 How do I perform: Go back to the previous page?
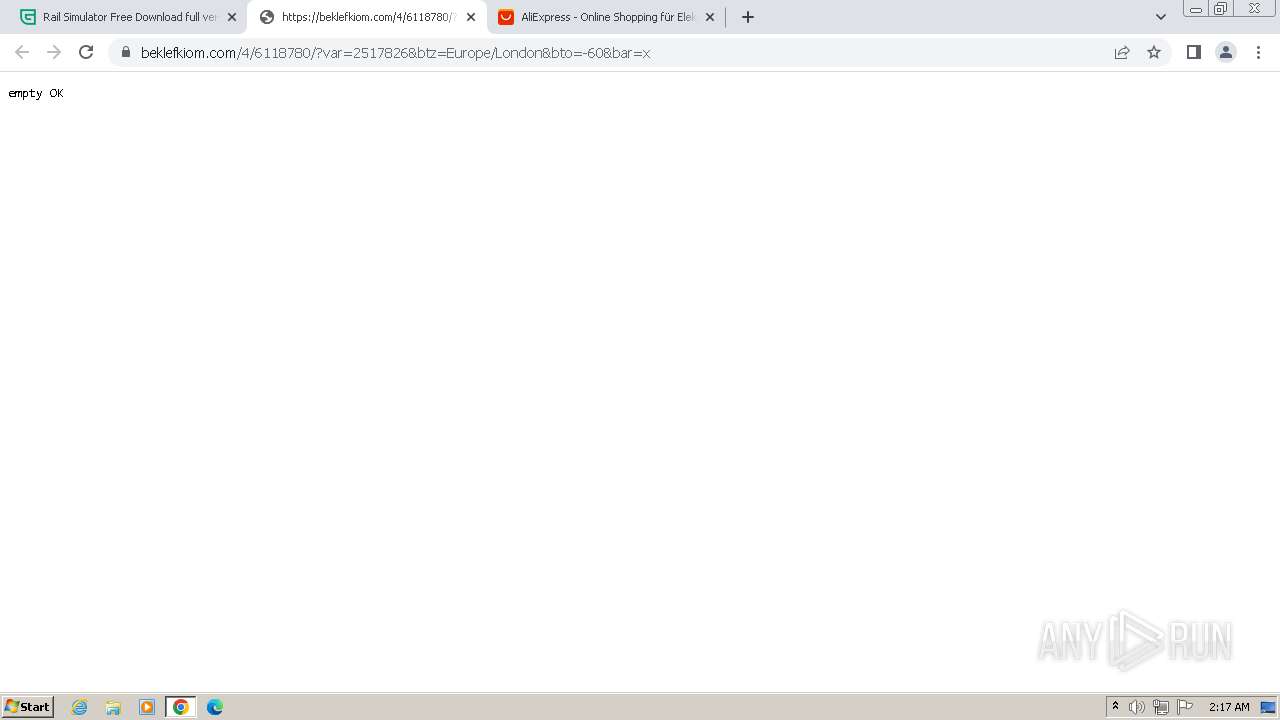[22, 52]
